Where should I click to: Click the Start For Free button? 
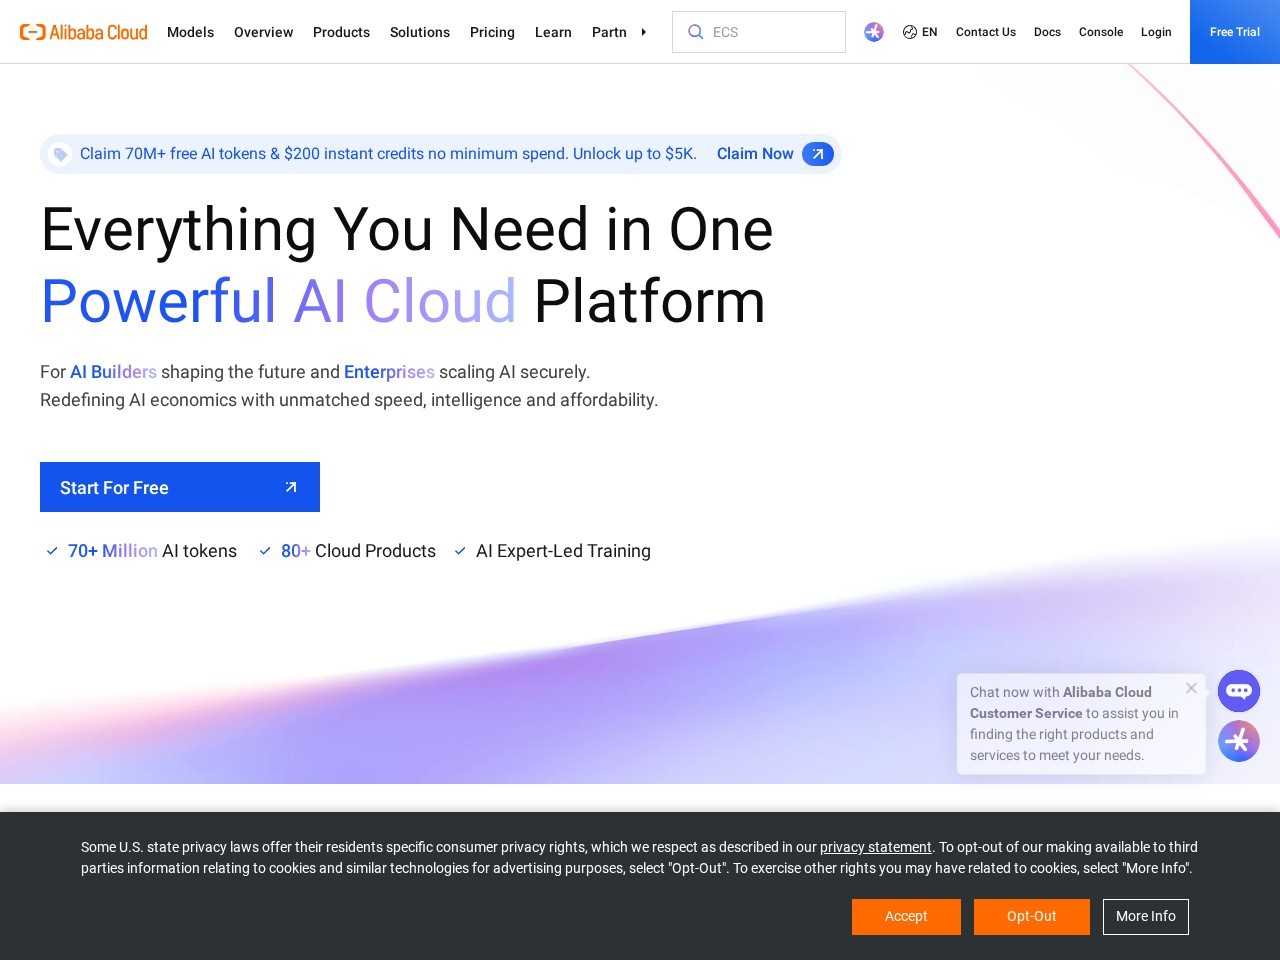pos(180,487)
